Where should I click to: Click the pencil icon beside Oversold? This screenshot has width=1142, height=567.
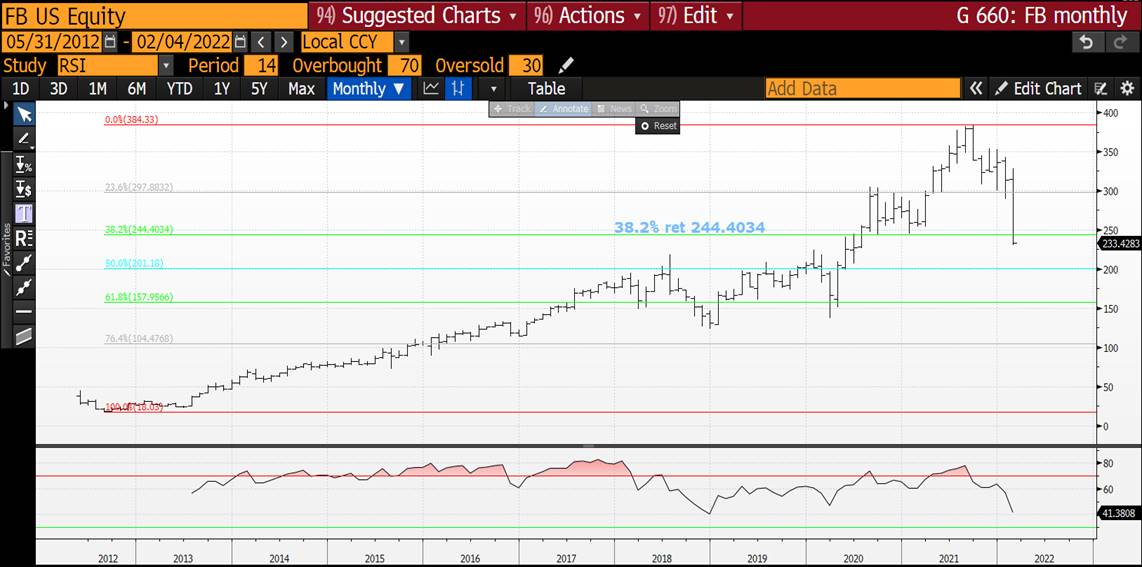coord(566,66)
